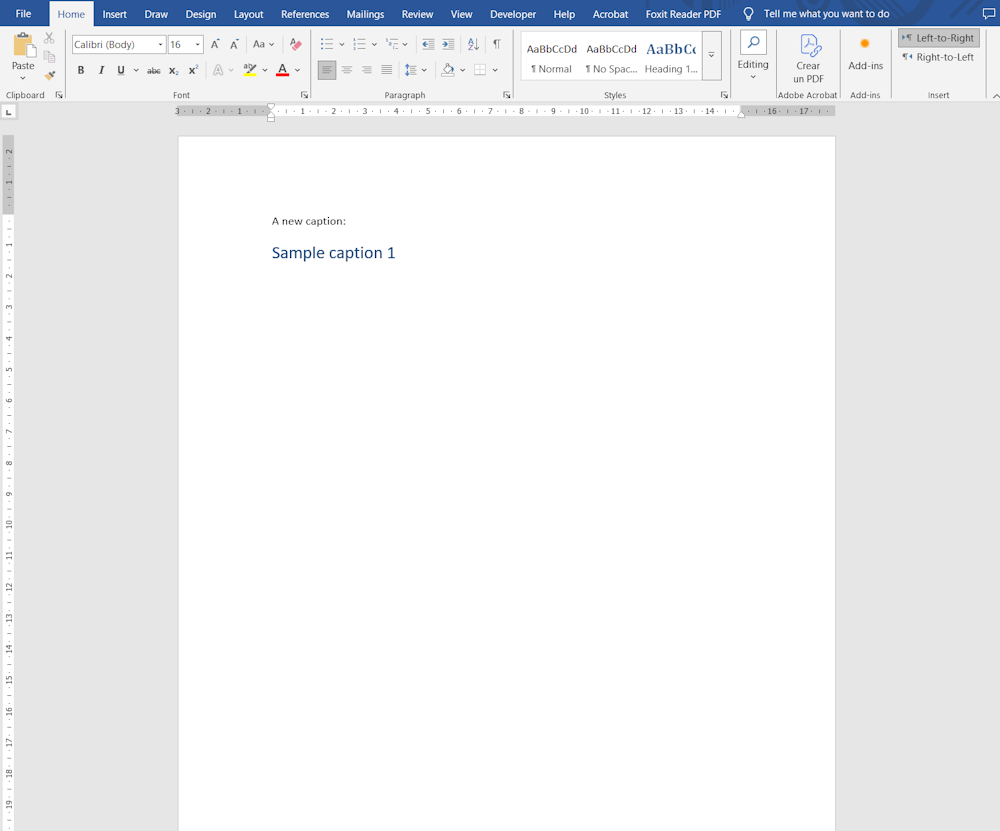Switch to the Review tab

417,14
